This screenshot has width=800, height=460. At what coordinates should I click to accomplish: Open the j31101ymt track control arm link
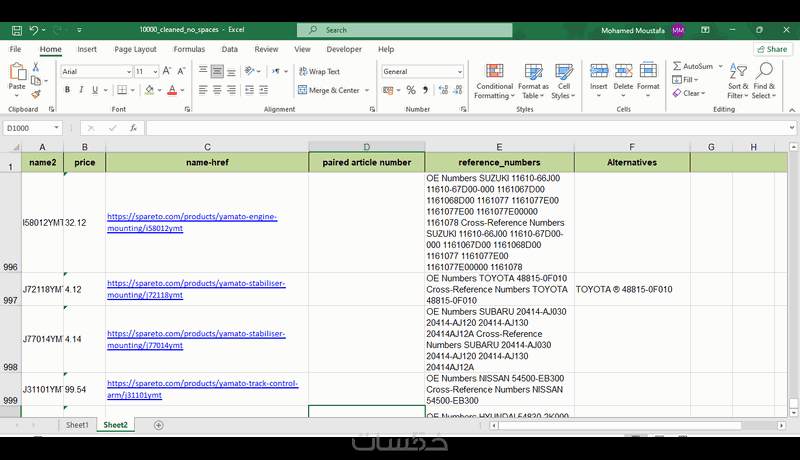[202, 389]
